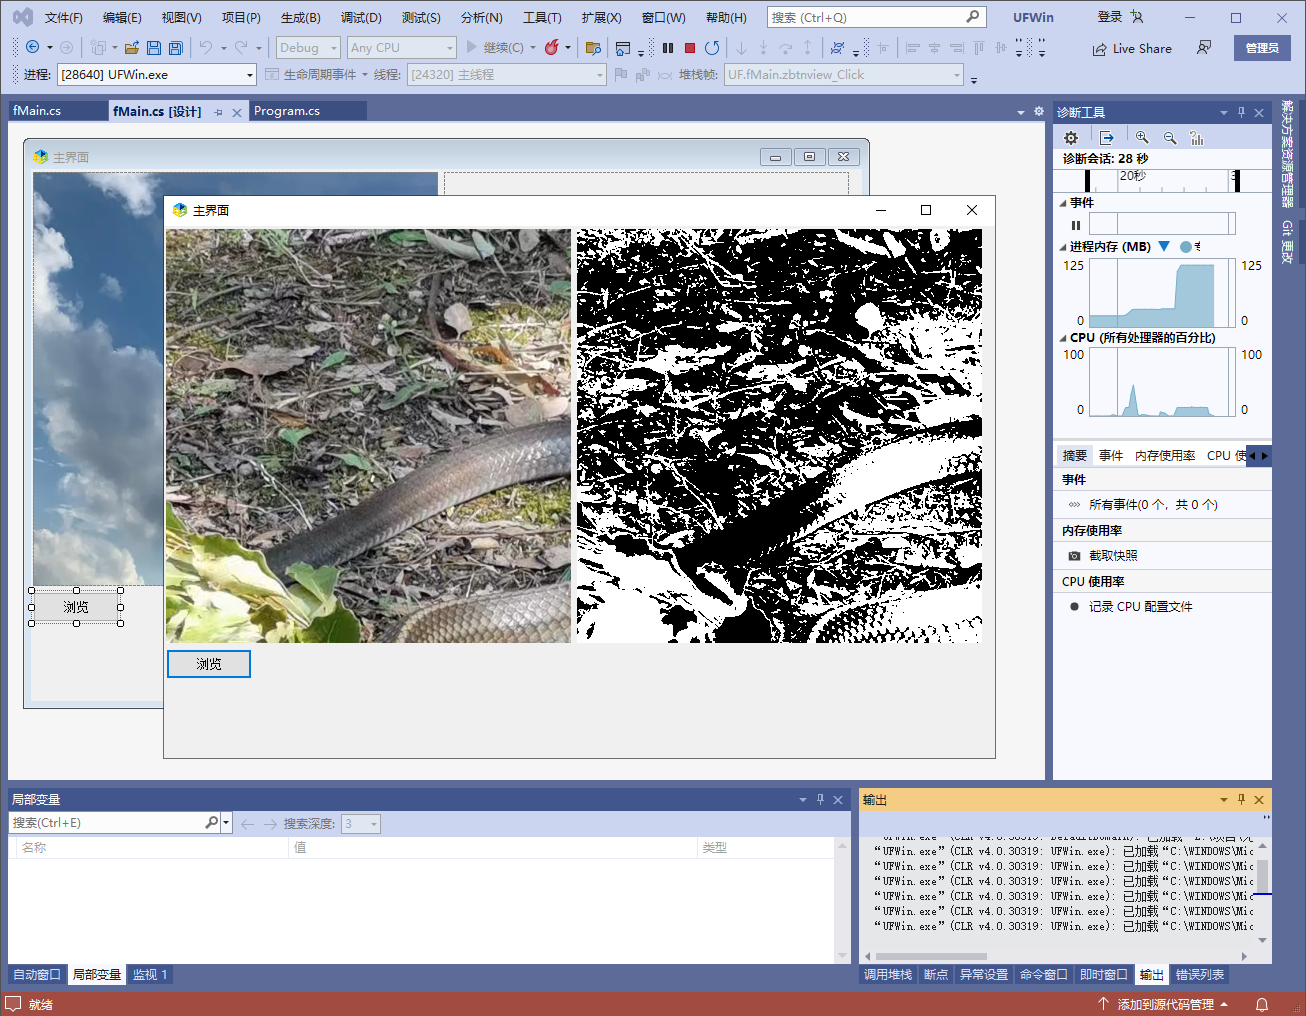Click the original snake photo in app
The width and height of the screenshot is (1306, 1016).
point(368,436)
